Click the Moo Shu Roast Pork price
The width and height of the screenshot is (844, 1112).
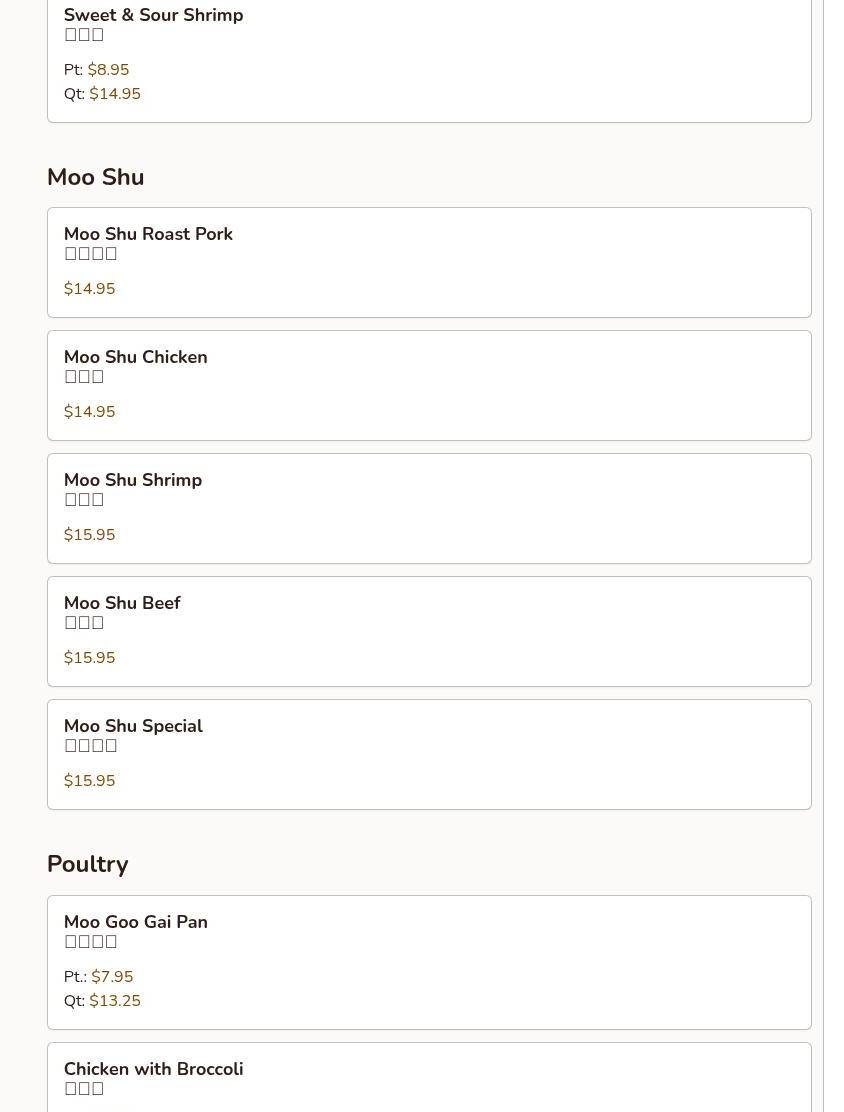(90, 289)
